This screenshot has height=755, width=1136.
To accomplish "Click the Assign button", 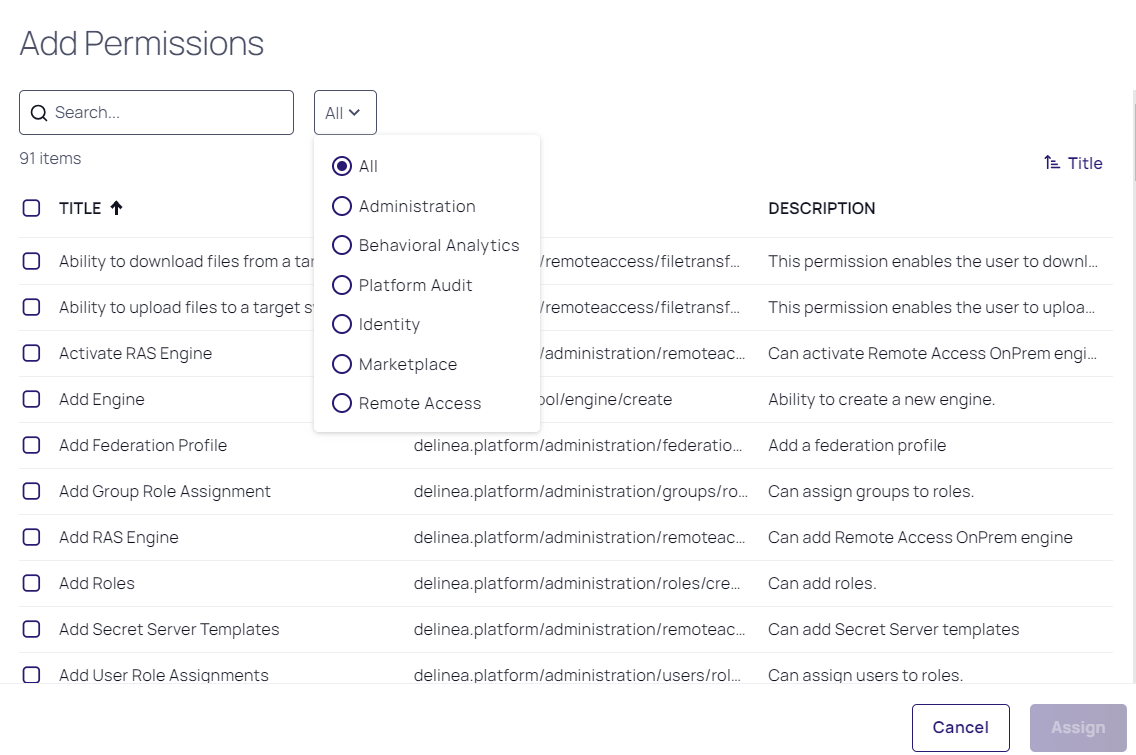I will (x=1078, y=728).
